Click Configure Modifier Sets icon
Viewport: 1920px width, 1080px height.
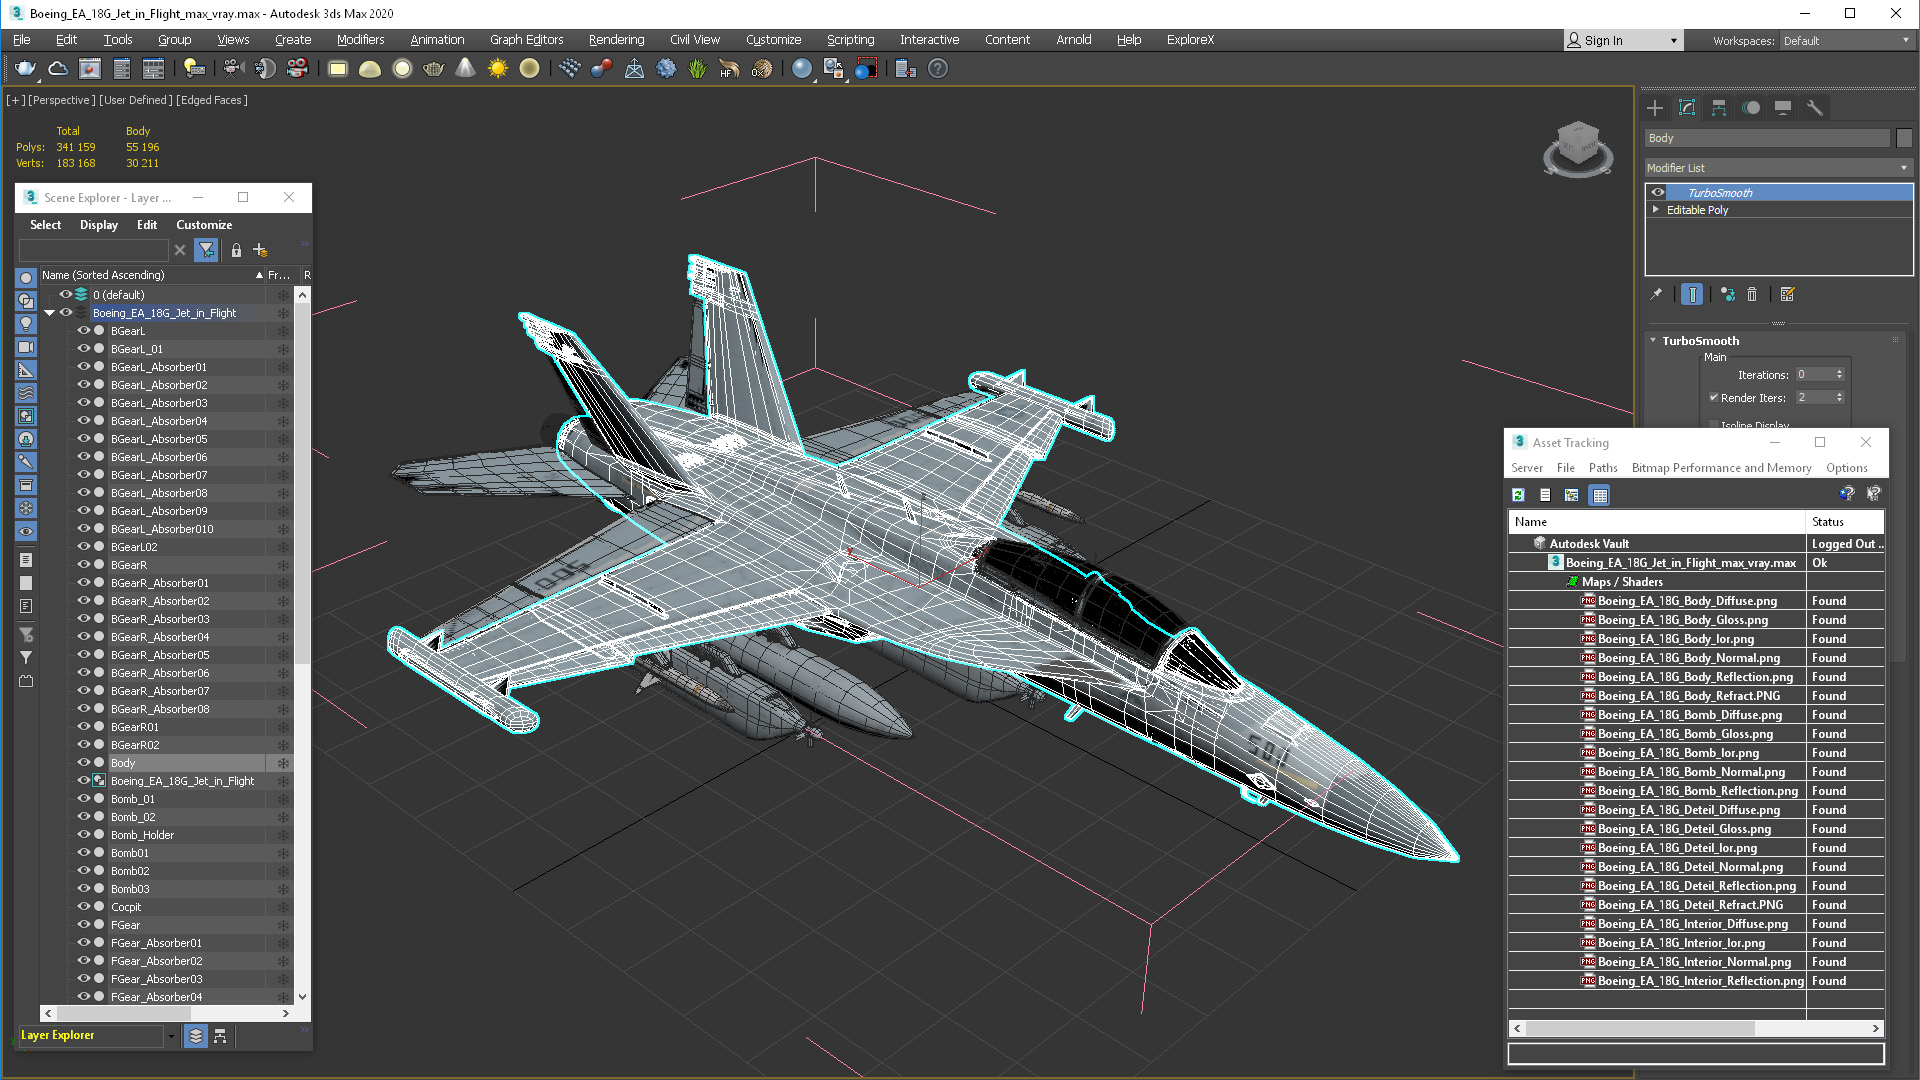[x=1788, y=294]
